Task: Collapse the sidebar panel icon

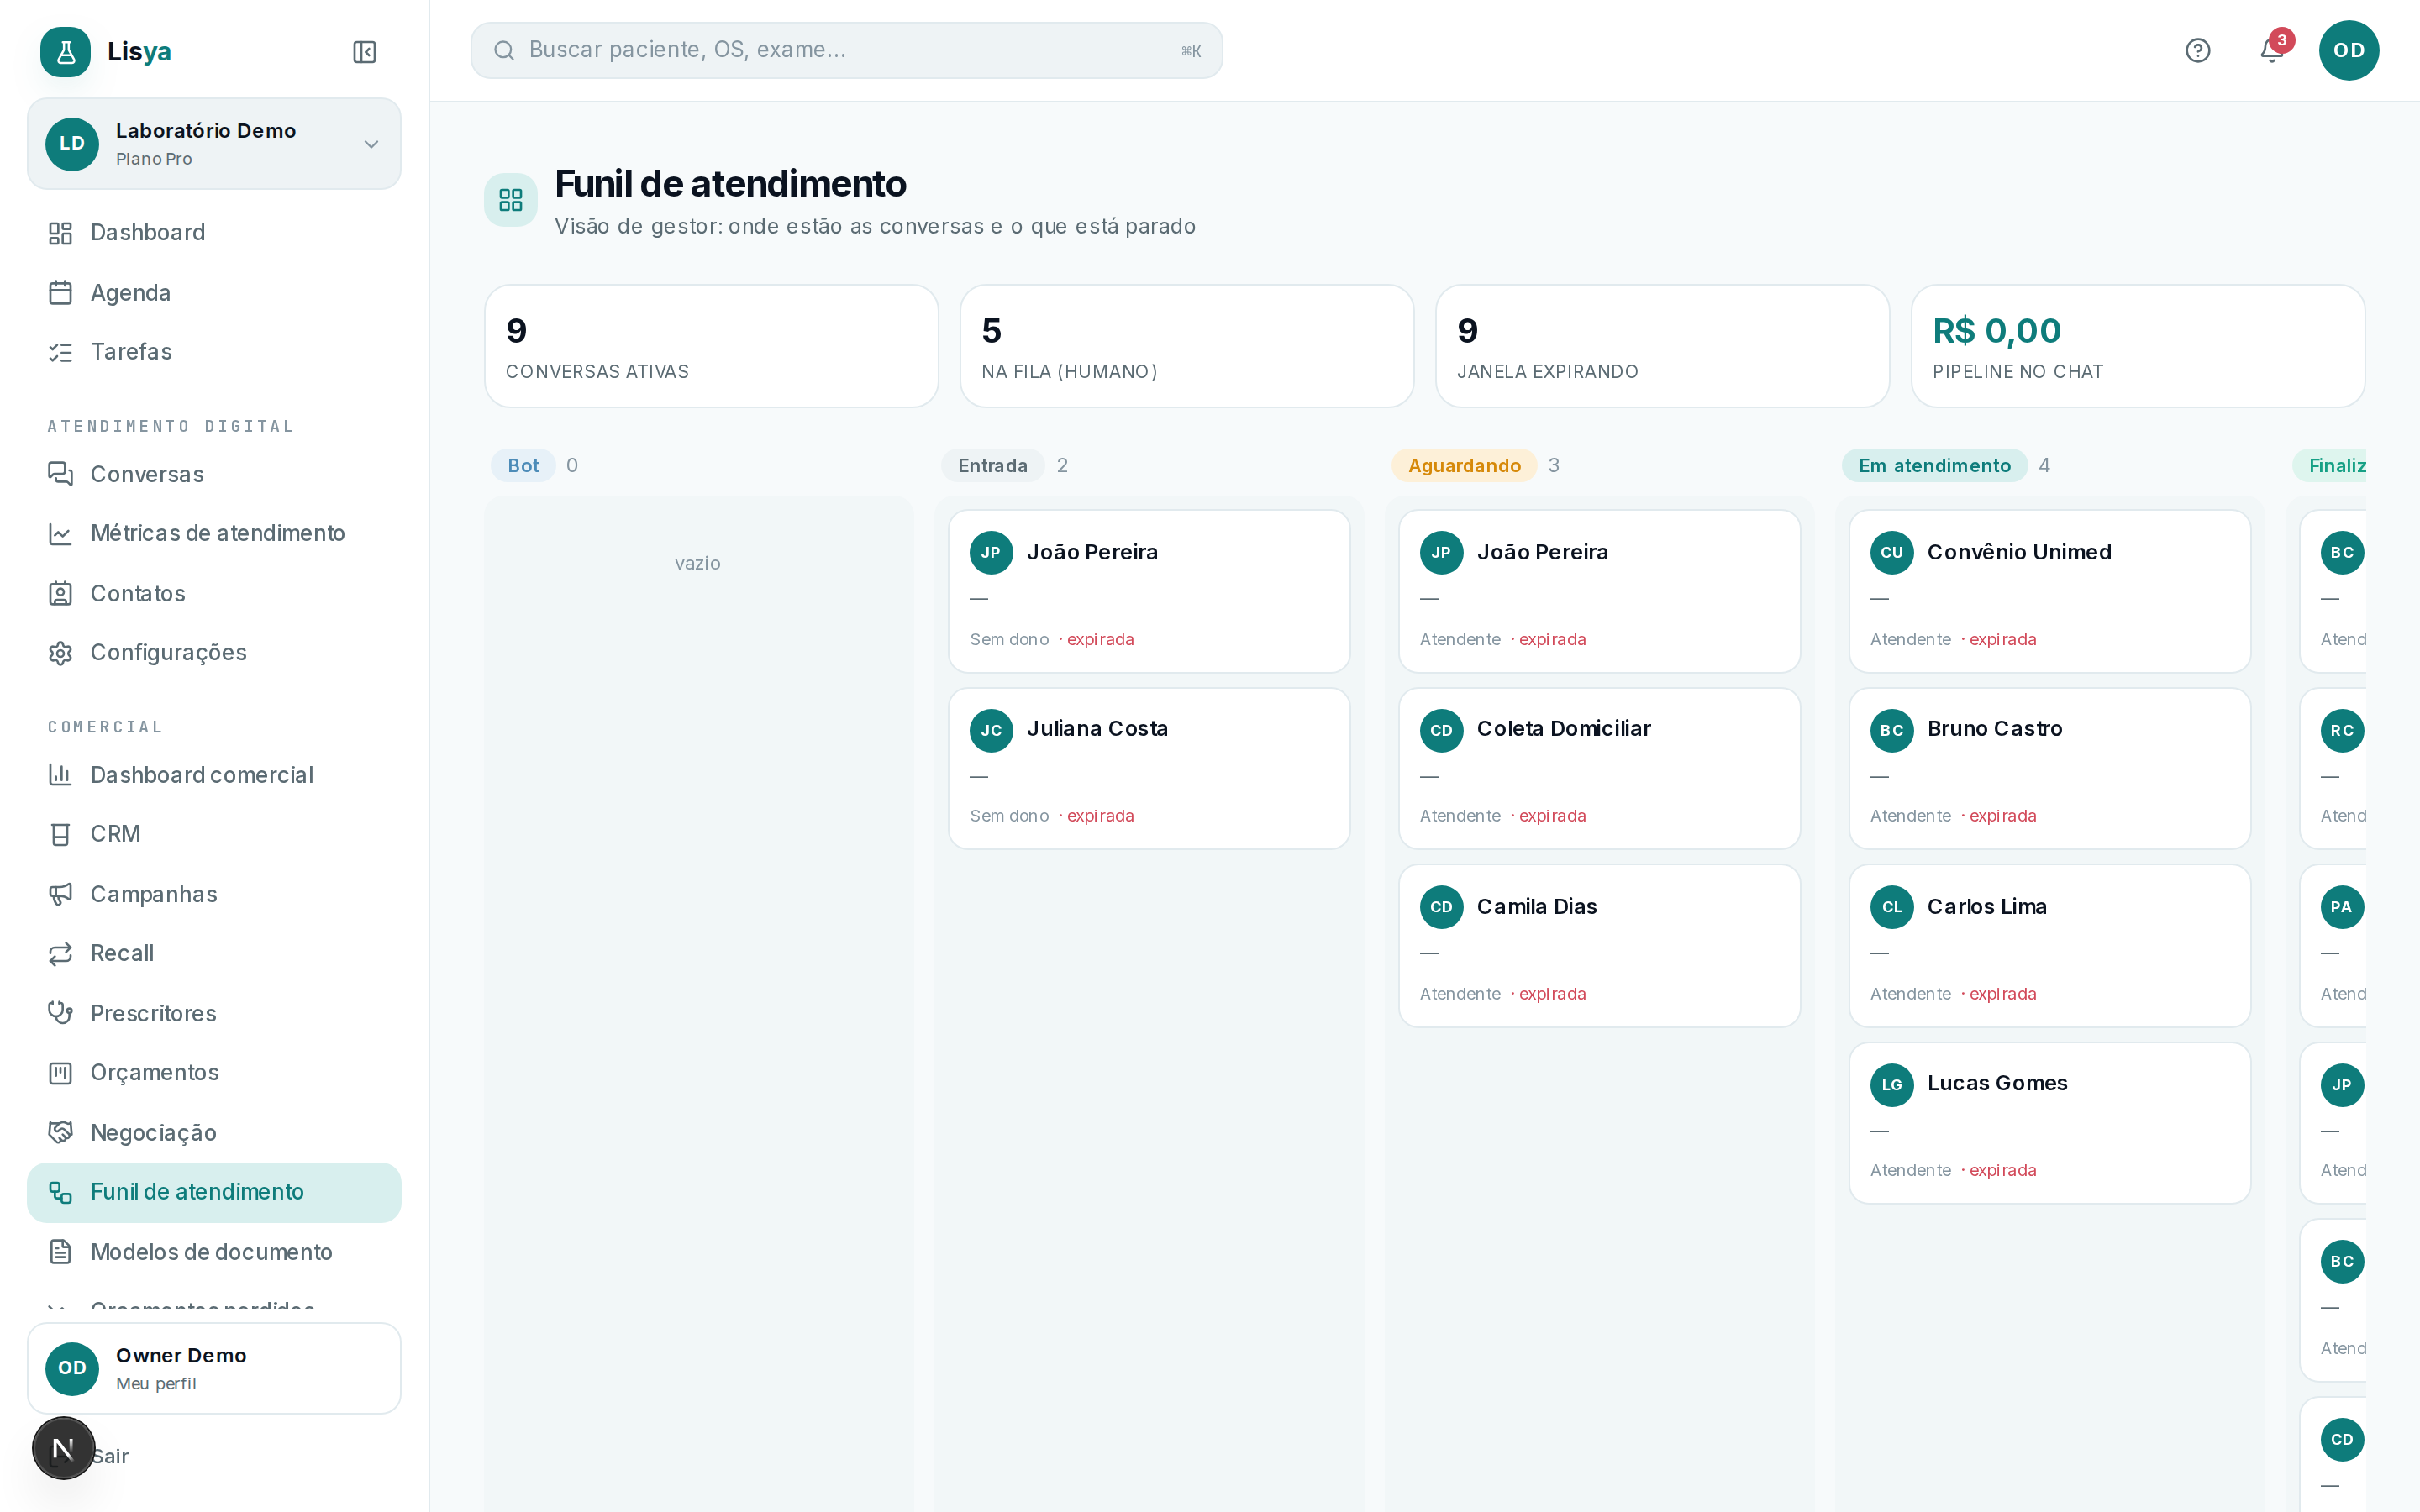Action: point(364,52)
